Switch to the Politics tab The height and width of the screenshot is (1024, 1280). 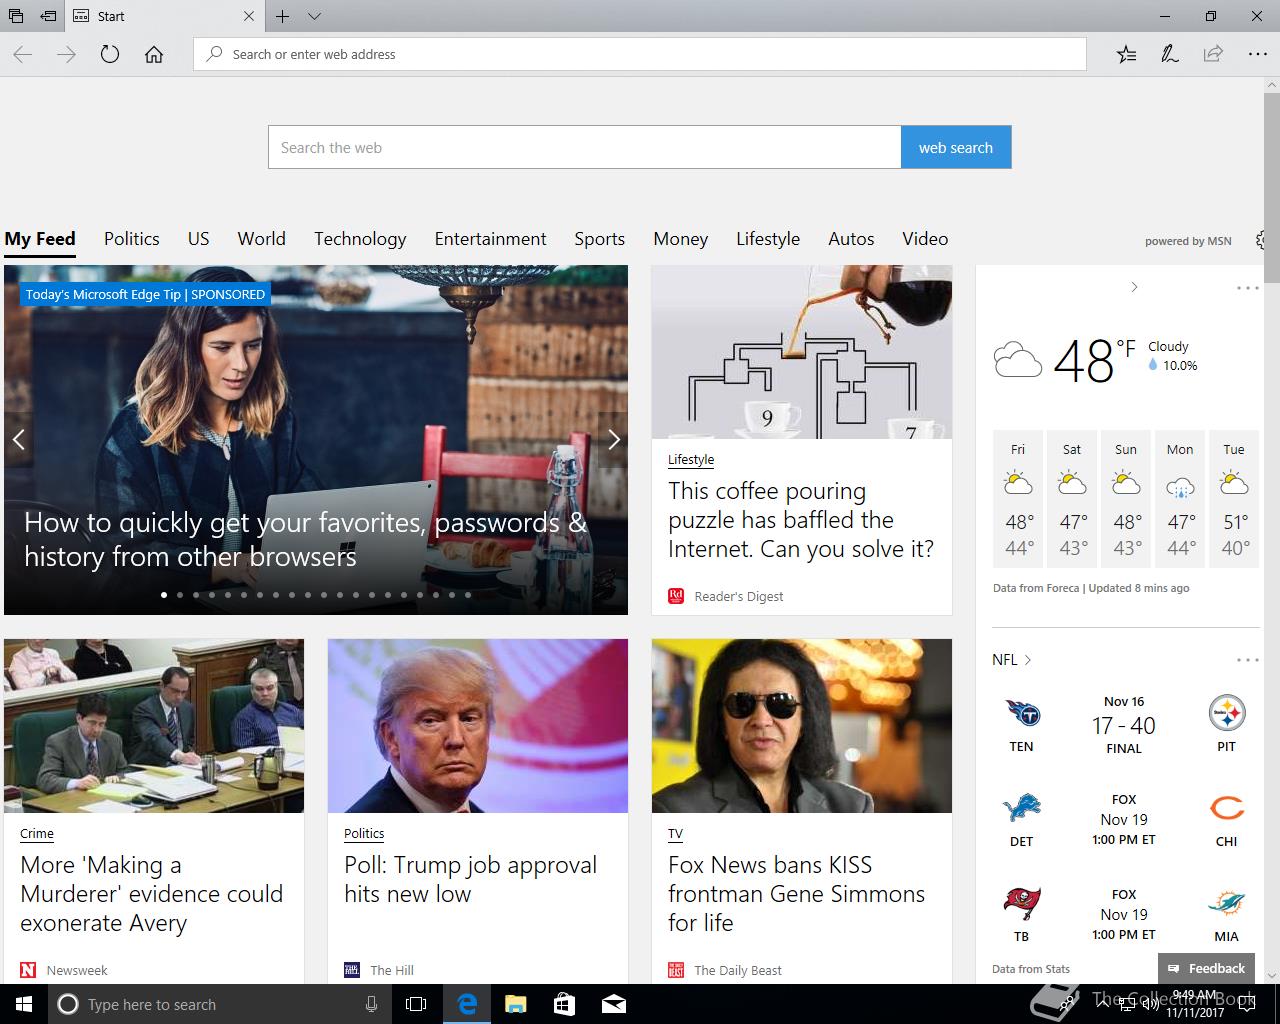coord(132,239)
